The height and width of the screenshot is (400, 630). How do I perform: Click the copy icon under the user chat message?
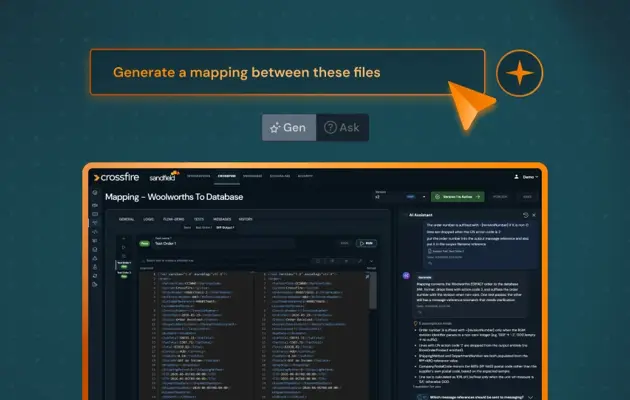coord(430,263)
